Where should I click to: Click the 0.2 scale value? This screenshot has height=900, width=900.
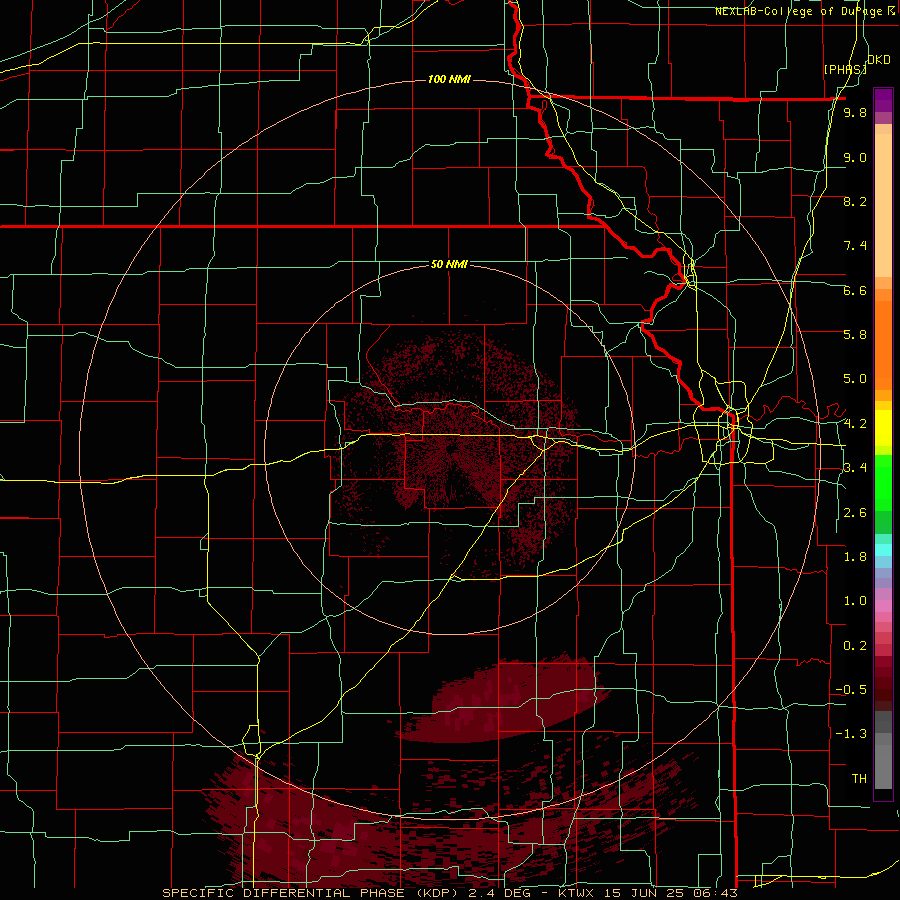click(x=855, y=645)
